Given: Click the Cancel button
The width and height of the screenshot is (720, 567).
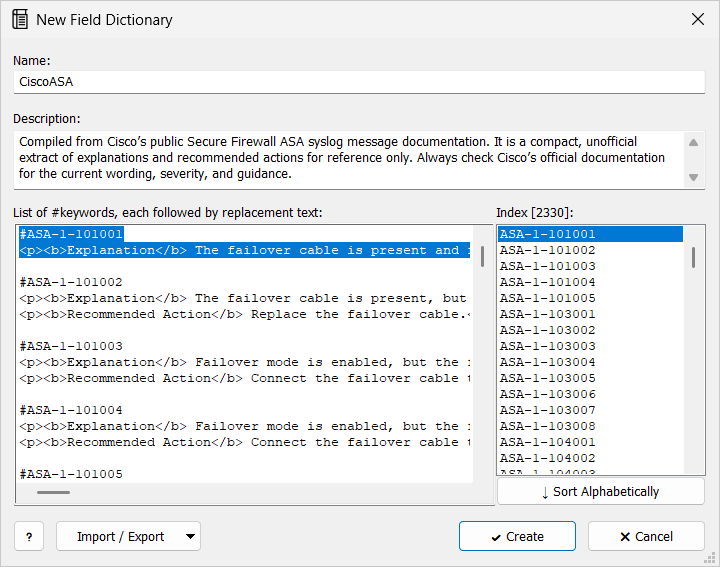Looking at the screenshot, I should pos(646,536).
